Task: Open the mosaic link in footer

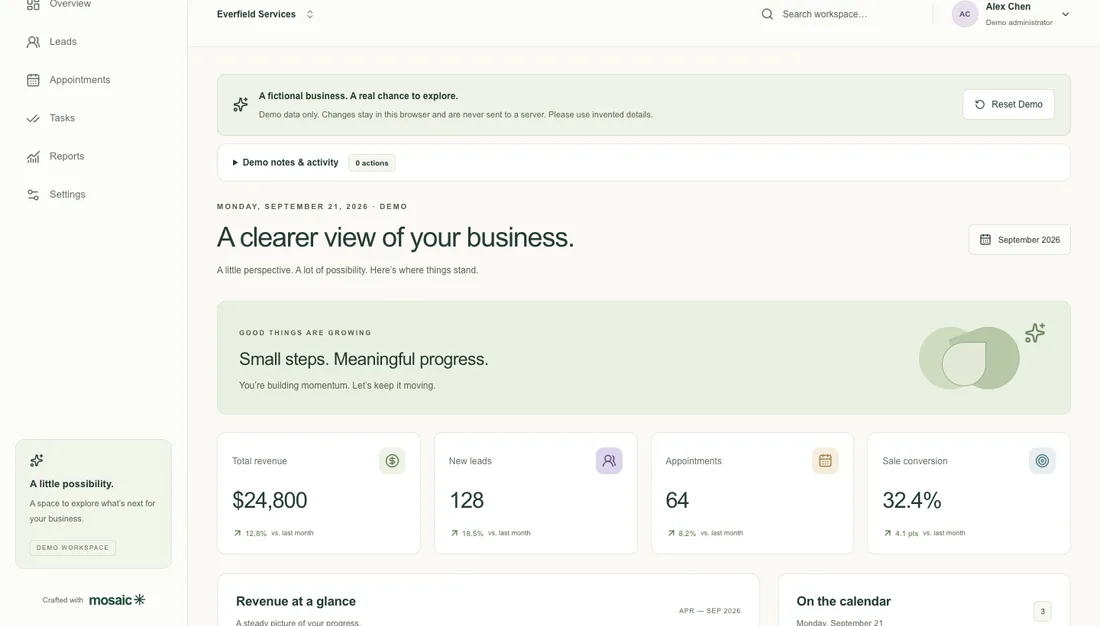Action: pos(117,600)
